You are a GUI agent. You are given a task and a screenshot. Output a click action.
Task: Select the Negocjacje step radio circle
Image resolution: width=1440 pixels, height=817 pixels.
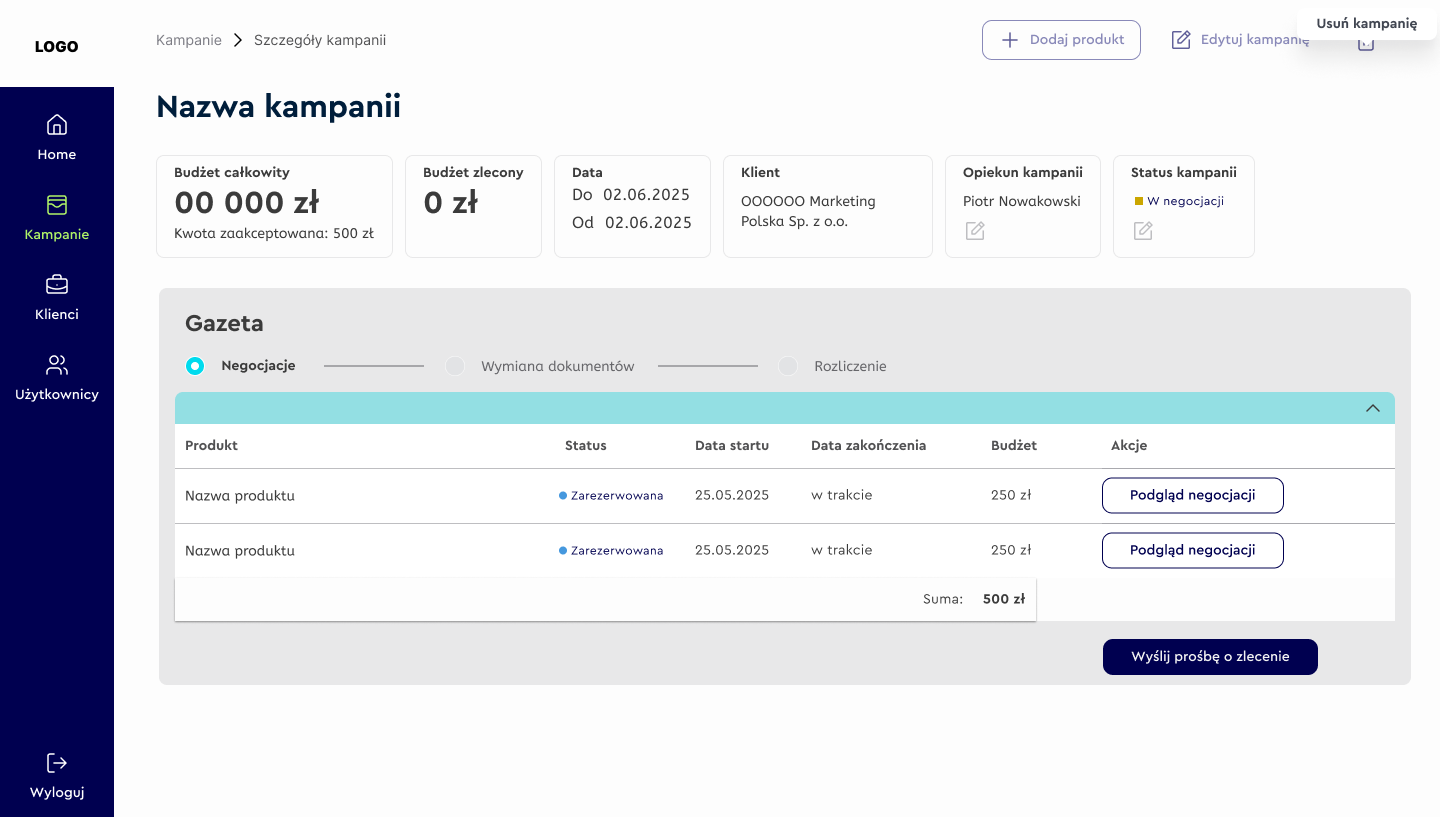pos(195,366)
